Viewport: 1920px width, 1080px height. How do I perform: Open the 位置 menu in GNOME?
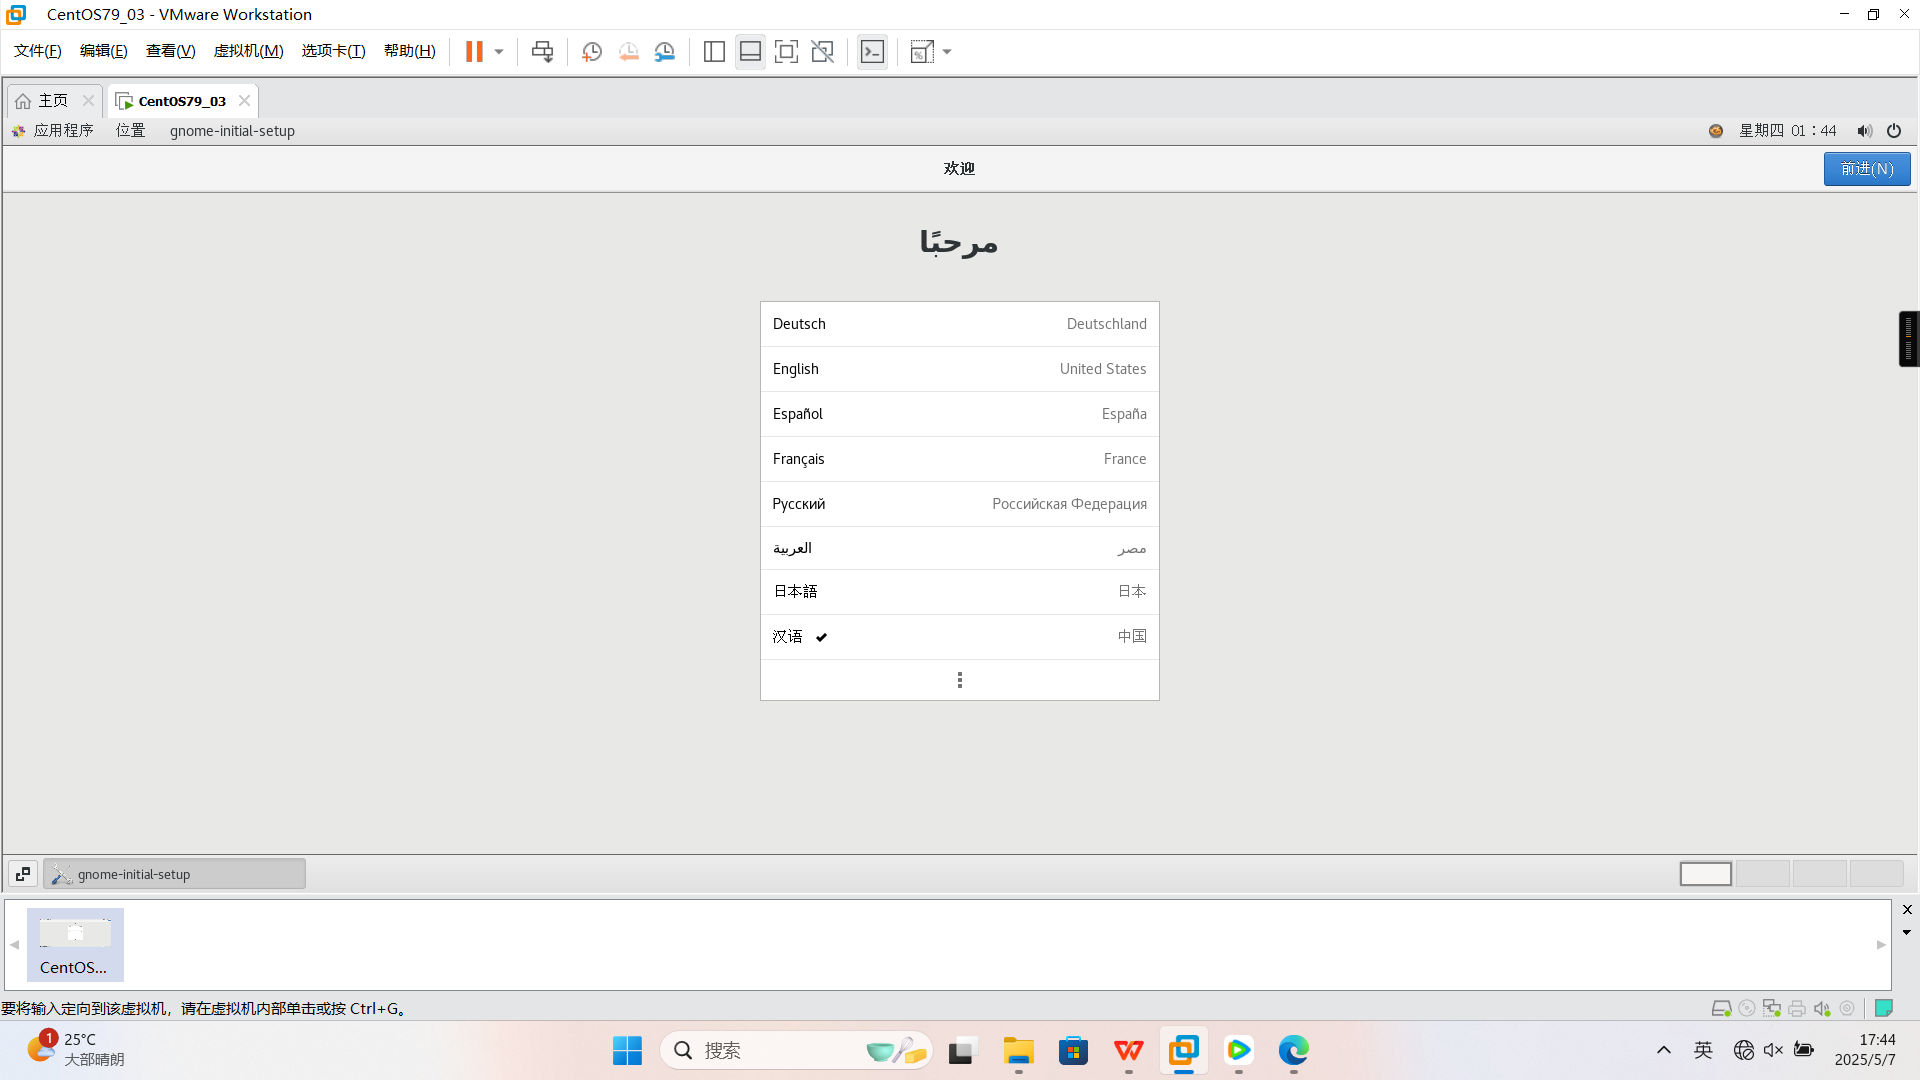coord(130,131)
